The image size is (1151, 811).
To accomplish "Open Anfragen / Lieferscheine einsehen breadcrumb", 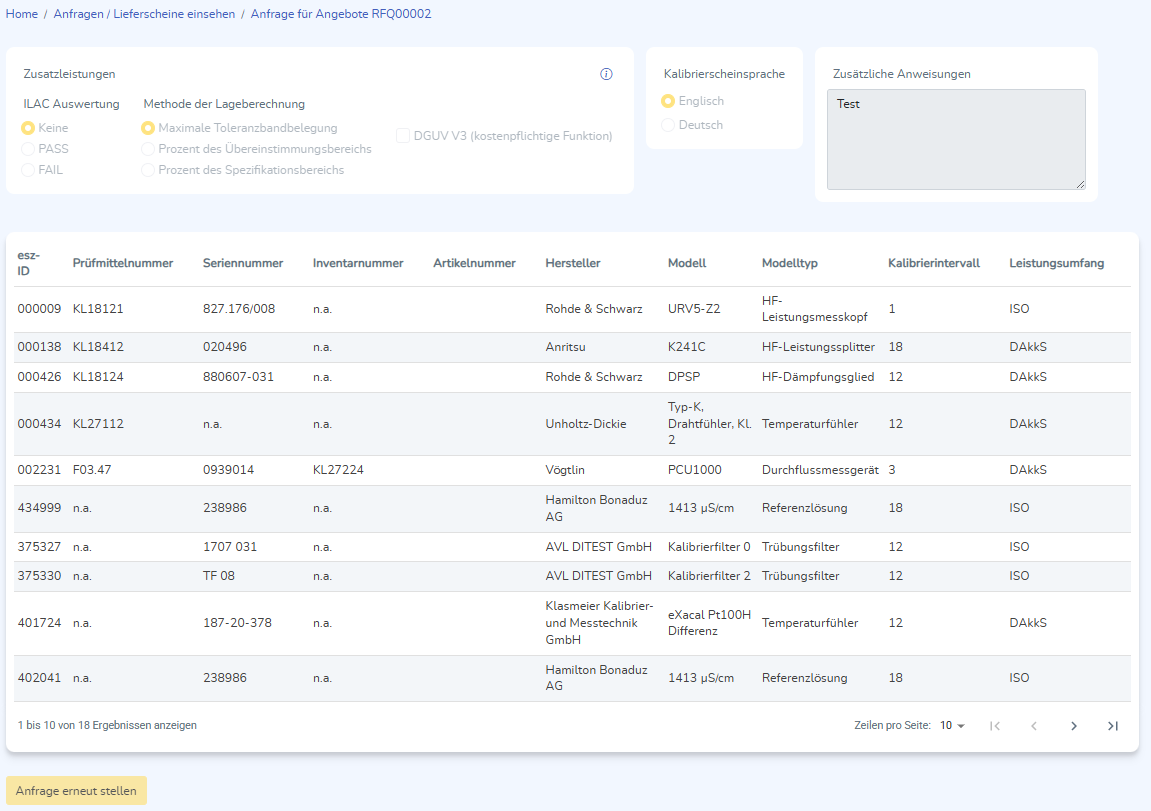I will pyautogui.click(x=144, y=14).
